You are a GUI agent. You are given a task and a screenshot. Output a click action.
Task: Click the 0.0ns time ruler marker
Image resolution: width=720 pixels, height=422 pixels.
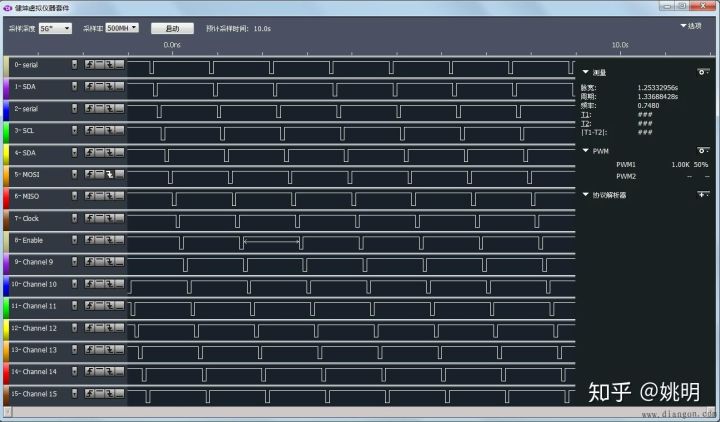point(172,45)
